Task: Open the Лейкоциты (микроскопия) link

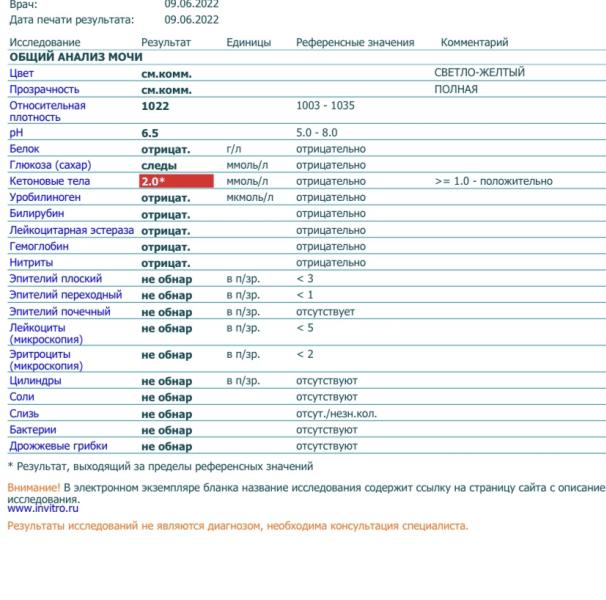Action: [46, 333]
